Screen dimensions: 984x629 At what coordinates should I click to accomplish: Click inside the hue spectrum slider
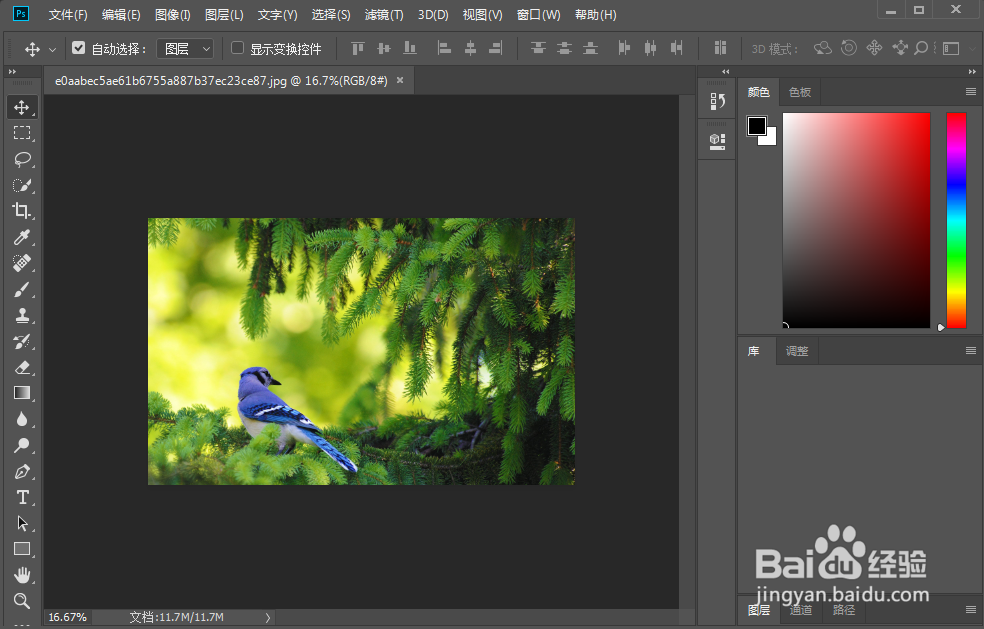tap(956, 220)
